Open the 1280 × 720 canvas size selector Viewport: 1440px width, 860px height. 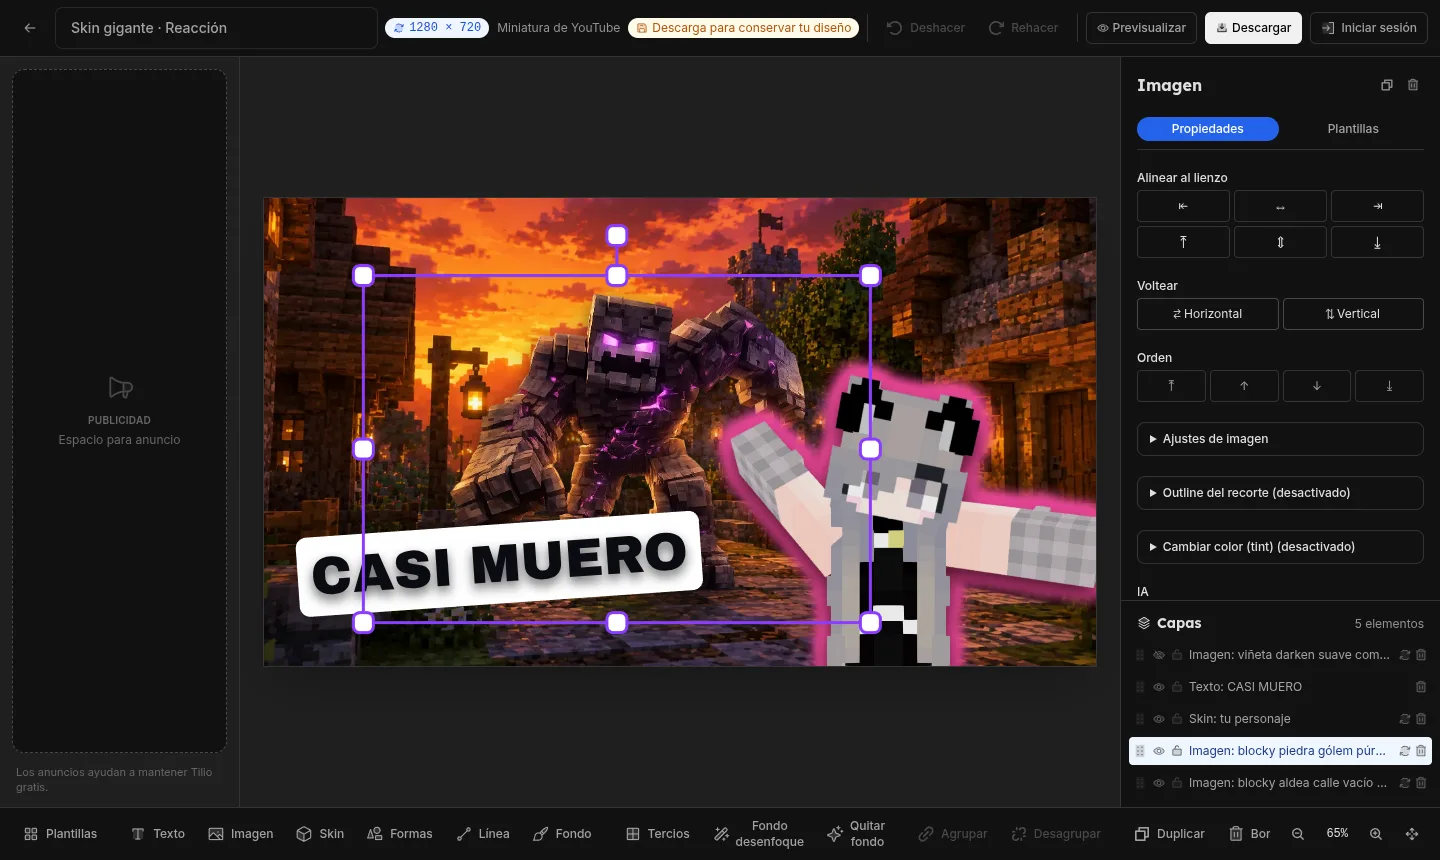pyautogui.click(x=437, y=28)
